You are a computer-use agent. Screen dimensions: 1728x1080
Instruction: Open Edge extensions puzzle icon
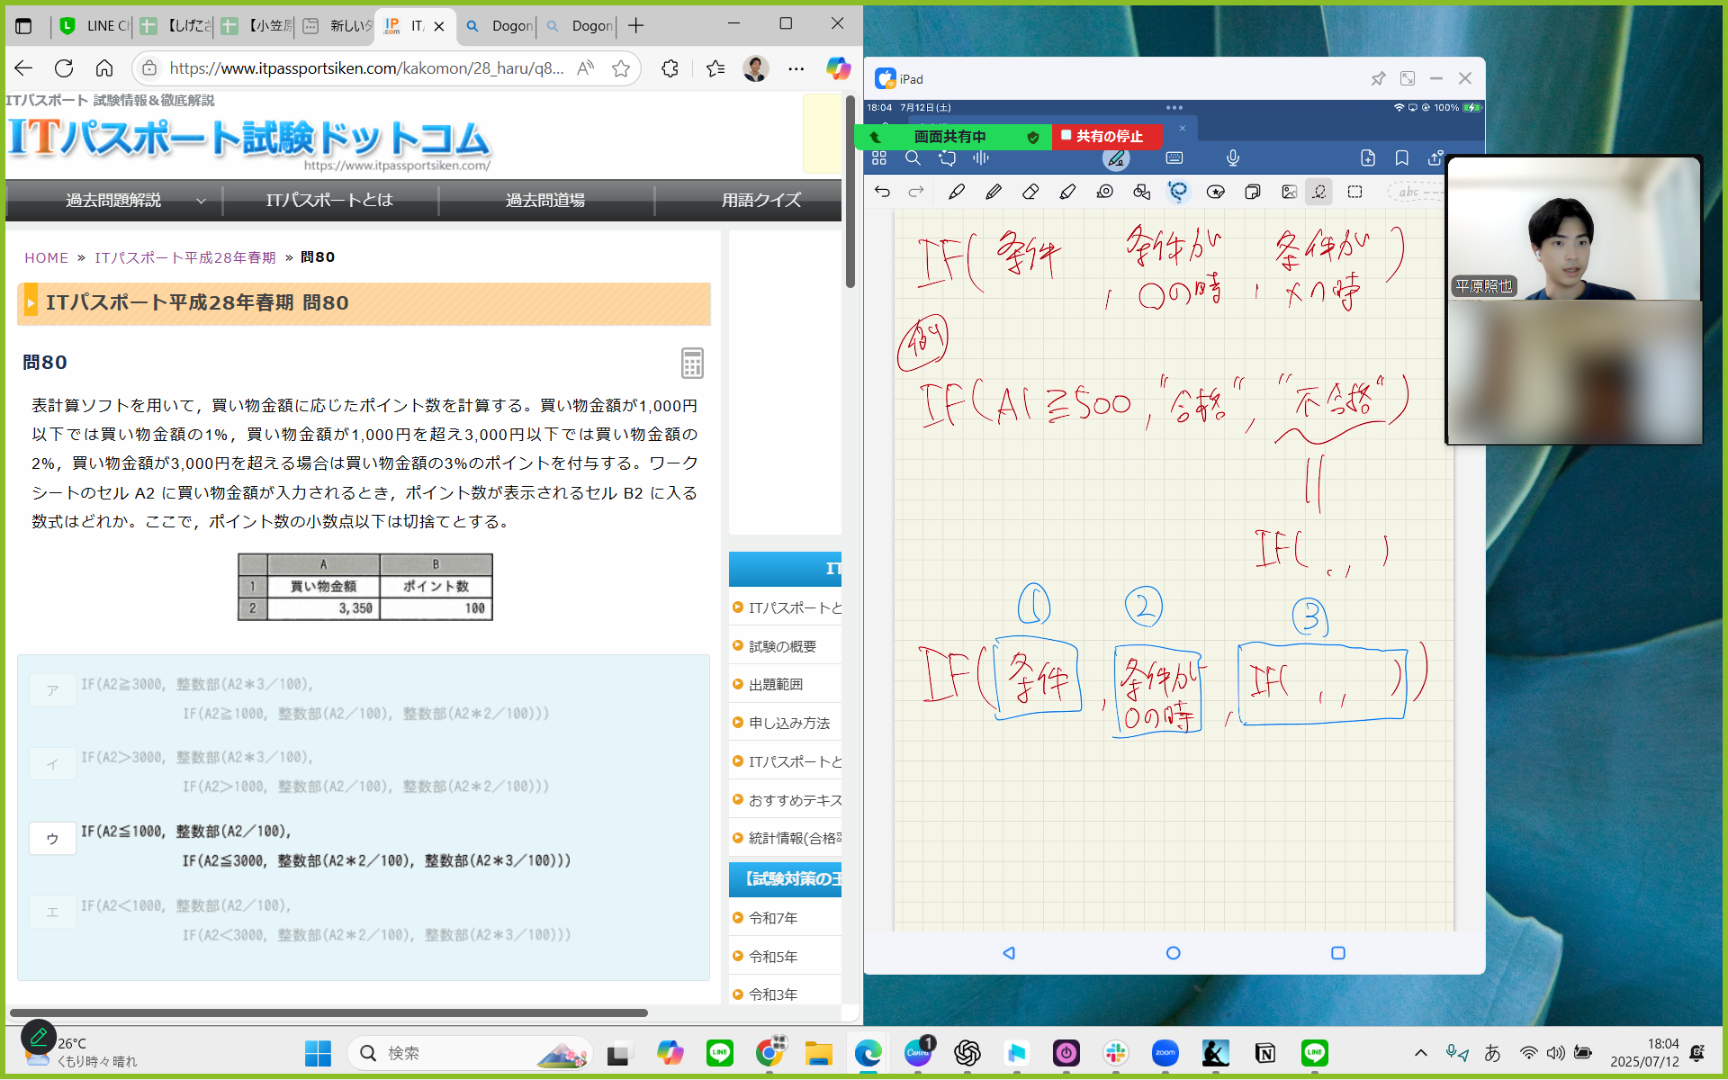pyautogui.click(x=670, y=68)
